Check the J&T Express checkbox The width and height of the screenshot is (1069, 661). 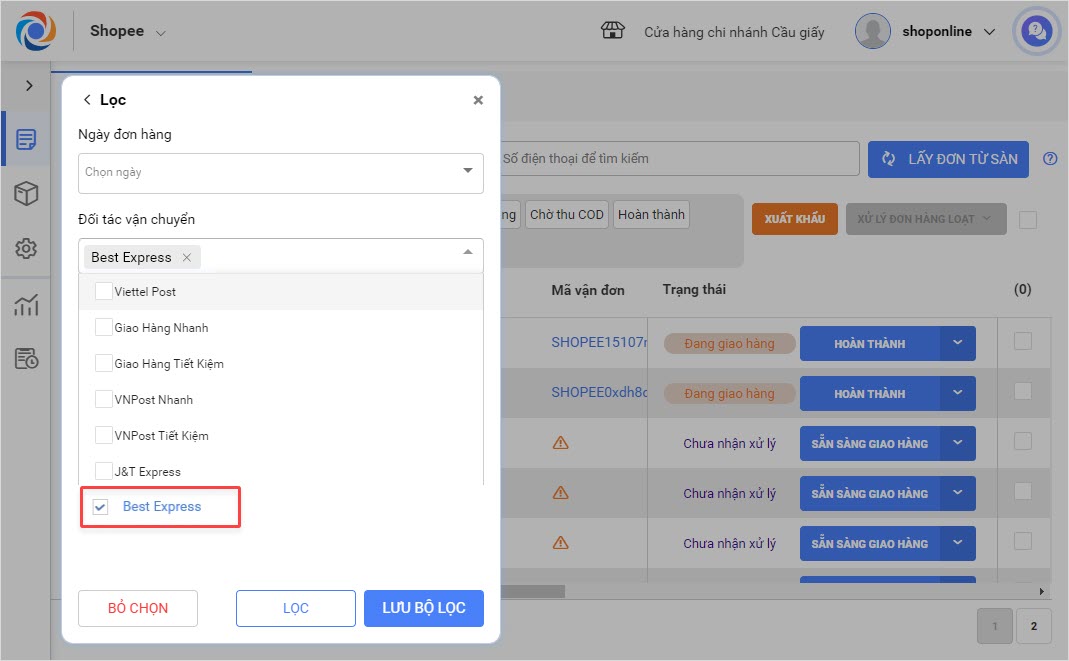click(x=104, y=472)
